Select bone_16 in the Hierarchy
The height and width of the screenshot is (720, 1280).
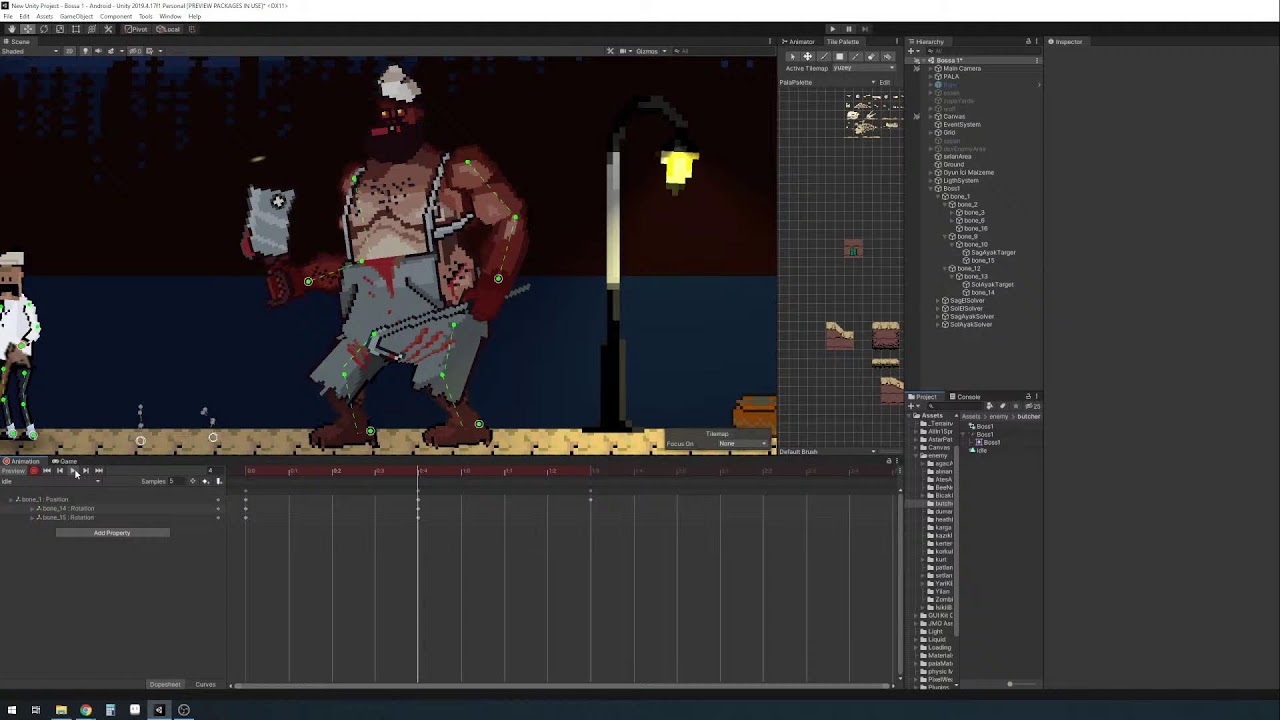(976, 229)
